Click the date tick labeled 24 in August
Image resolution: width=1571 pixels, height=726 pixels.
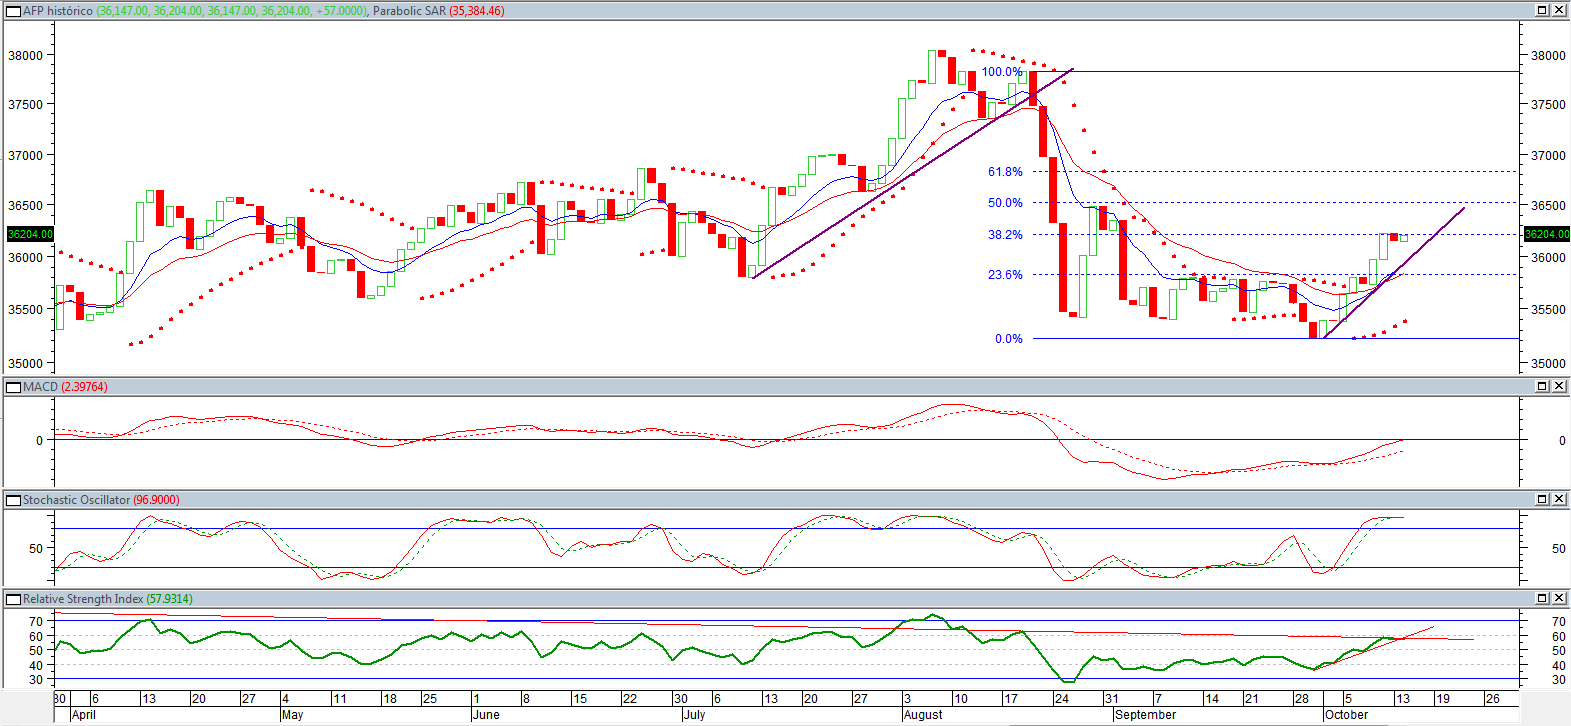(x=1061, y=699)
